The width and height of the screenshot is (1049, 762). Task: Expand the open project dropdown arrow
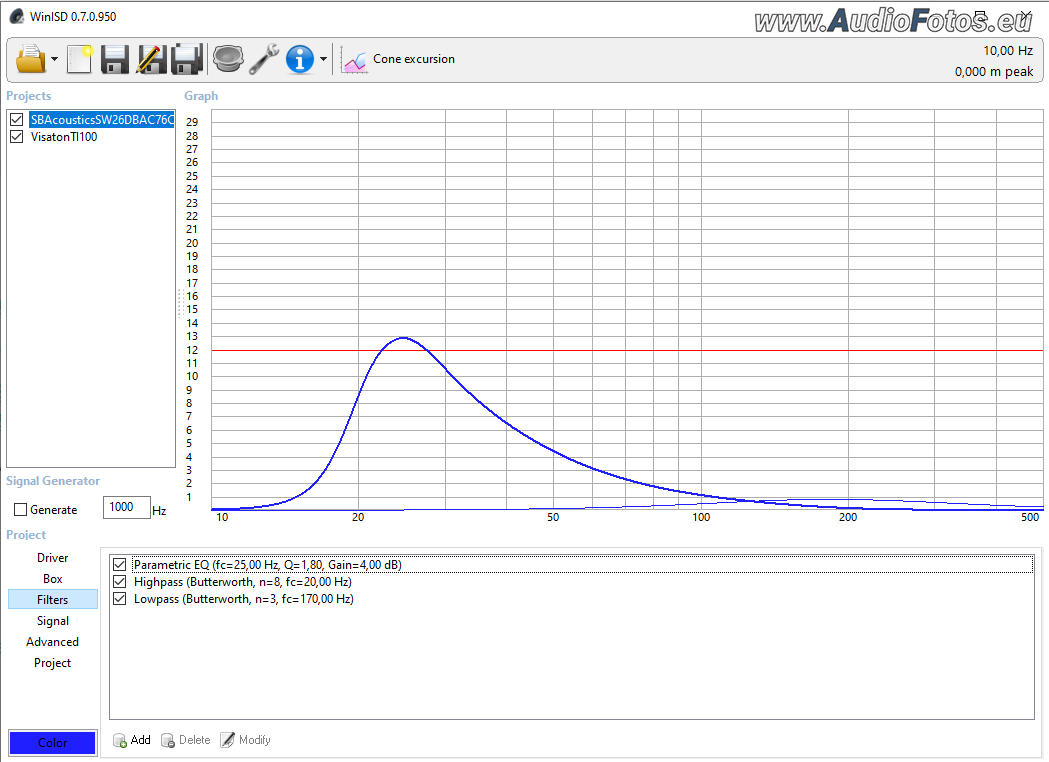coord(55,60)
